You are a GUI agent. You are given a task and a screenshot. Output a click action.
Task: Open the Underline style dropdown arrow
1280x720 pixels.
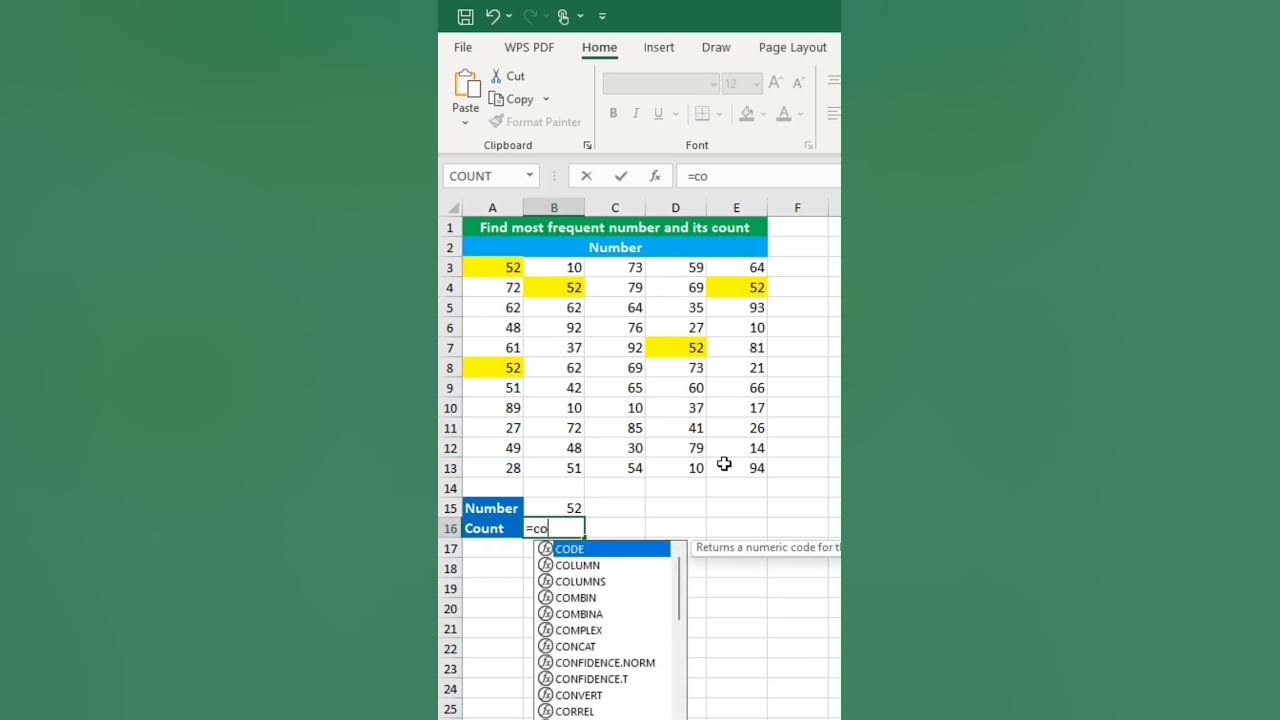(x=674, y=113)
